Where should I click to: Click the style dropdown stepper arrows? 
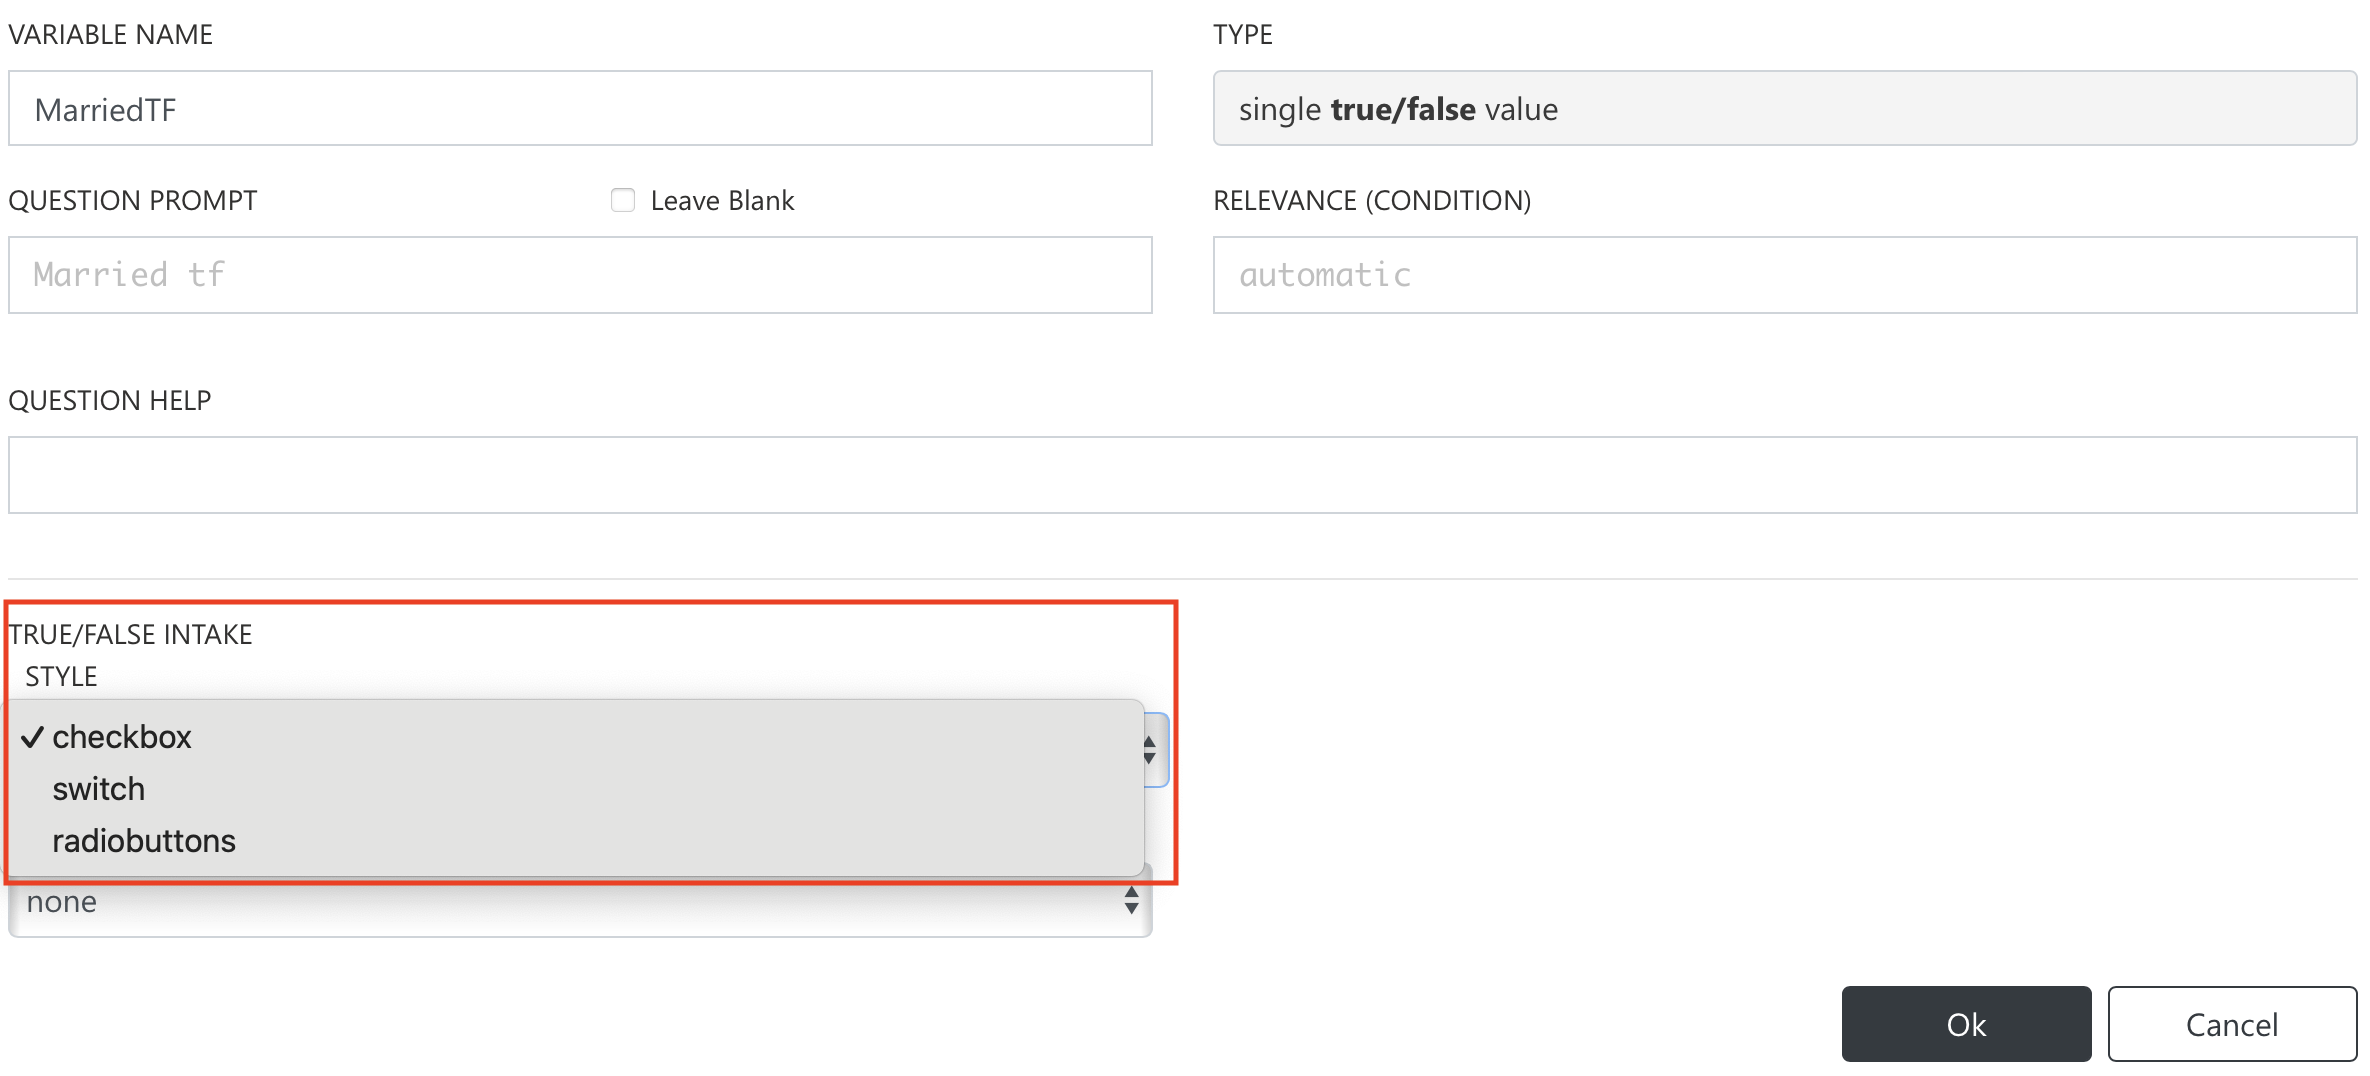click(1150, 750)
